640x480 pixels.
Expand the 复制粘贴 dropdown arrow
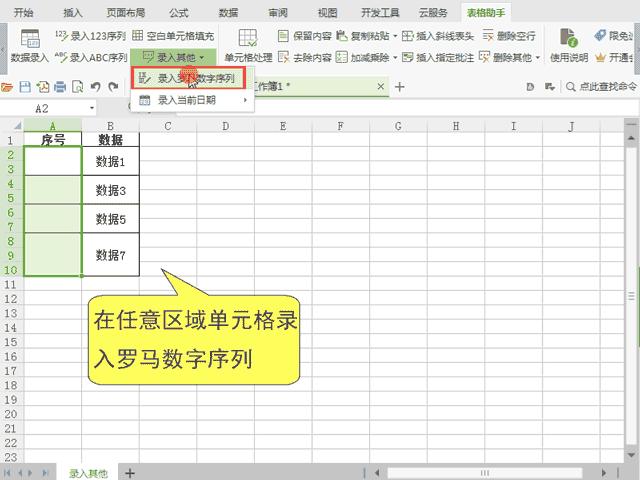pos(395,36)
